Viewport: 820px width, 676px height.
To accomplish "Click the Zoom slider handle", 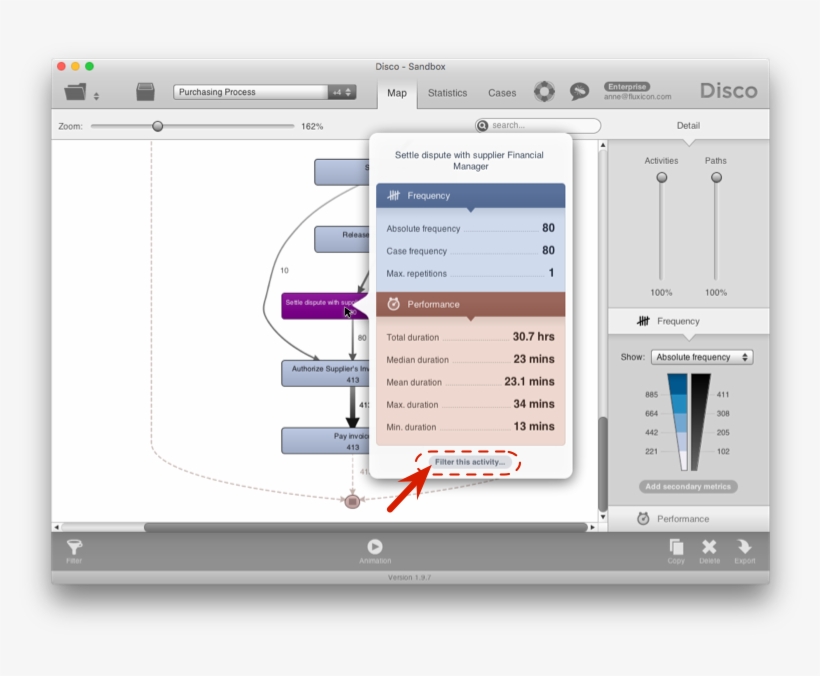I will 157,126.
